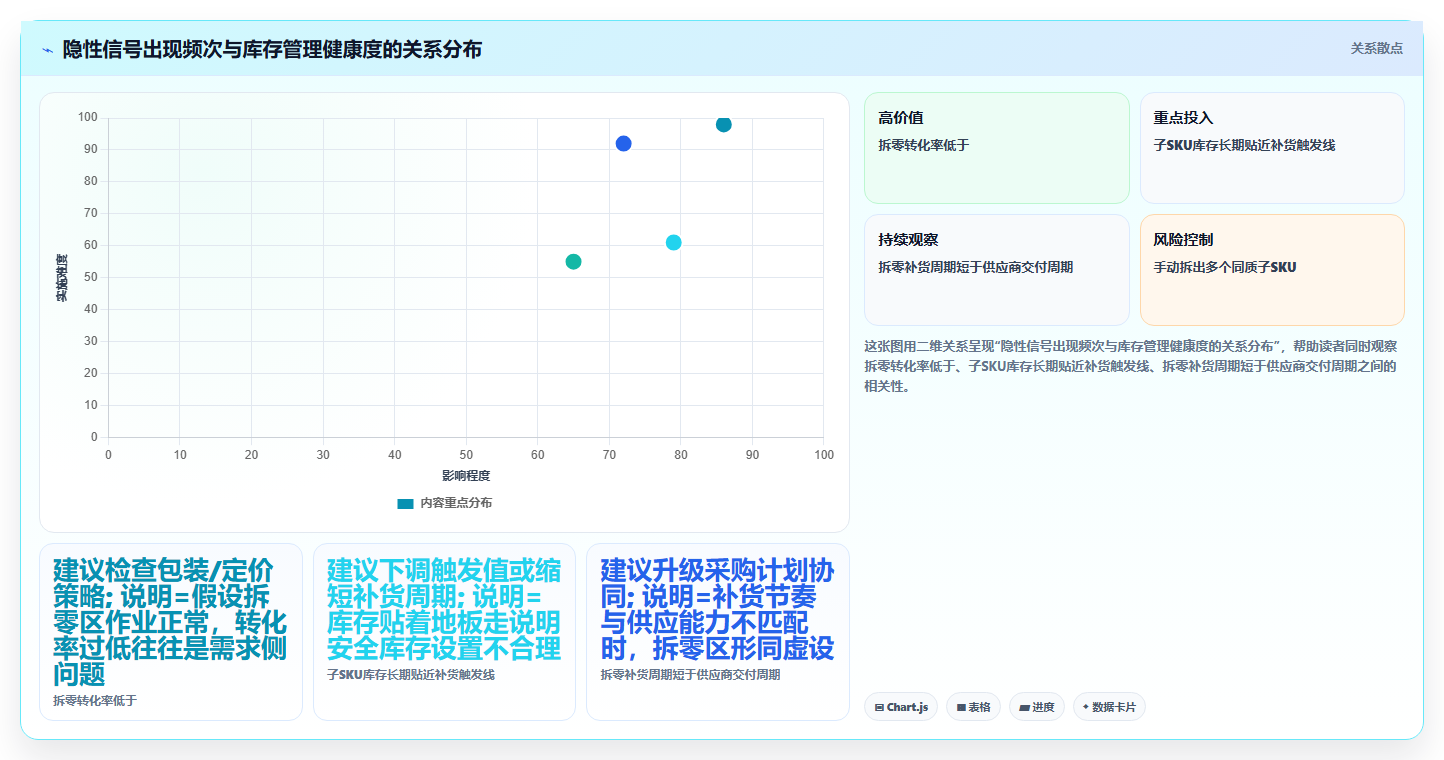Click the y-axis tick value 100
Image resolution: width=1444 pixels, height=760 pixels.
87,118
